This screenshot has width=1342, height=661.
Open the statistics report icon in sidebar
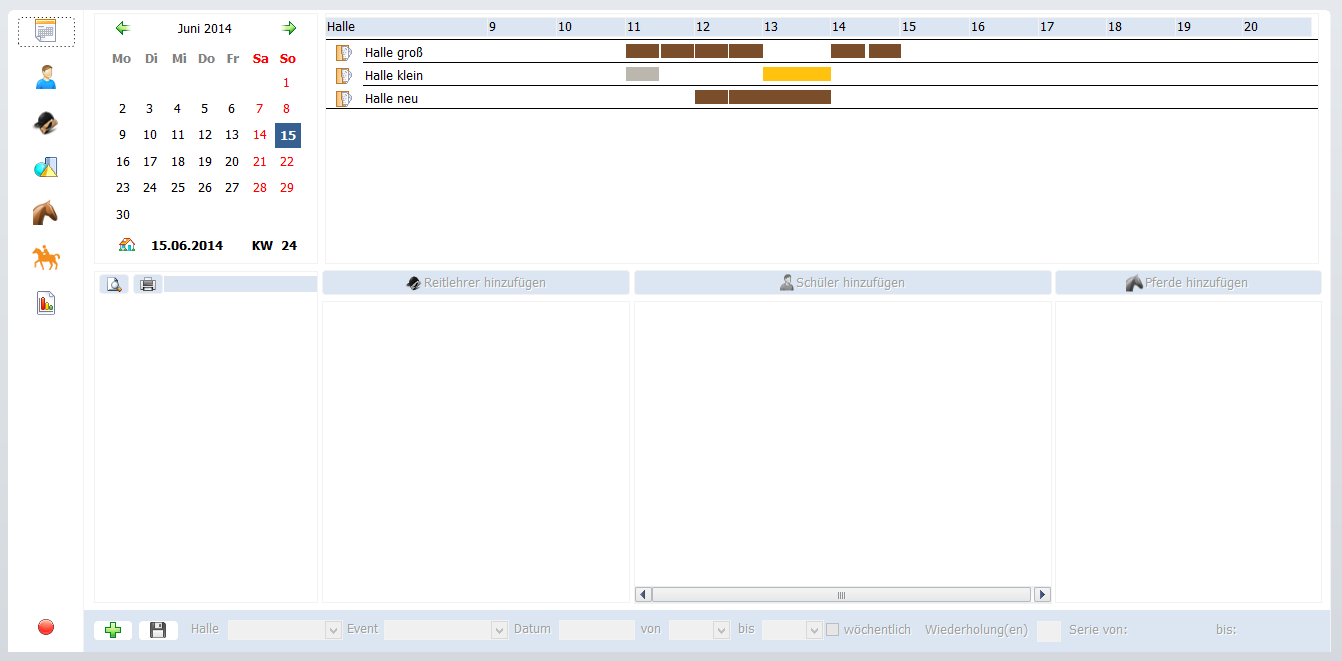[x=46, y=304]
